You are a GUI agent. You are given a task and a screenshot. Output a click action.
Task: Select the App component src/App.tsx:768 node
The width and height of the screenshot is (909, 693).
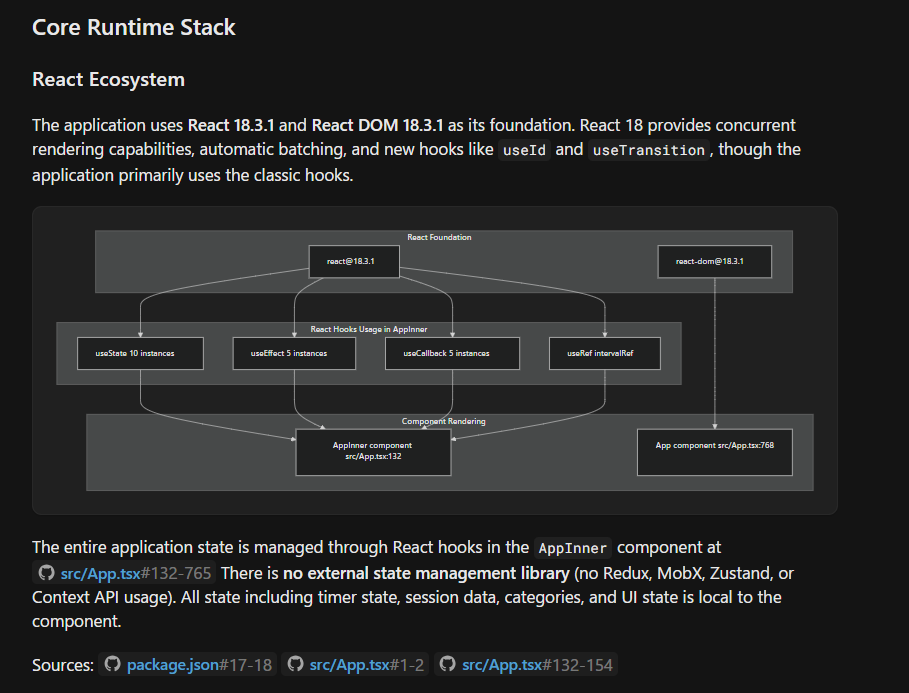pyautogui.click(x=714, y=451)
